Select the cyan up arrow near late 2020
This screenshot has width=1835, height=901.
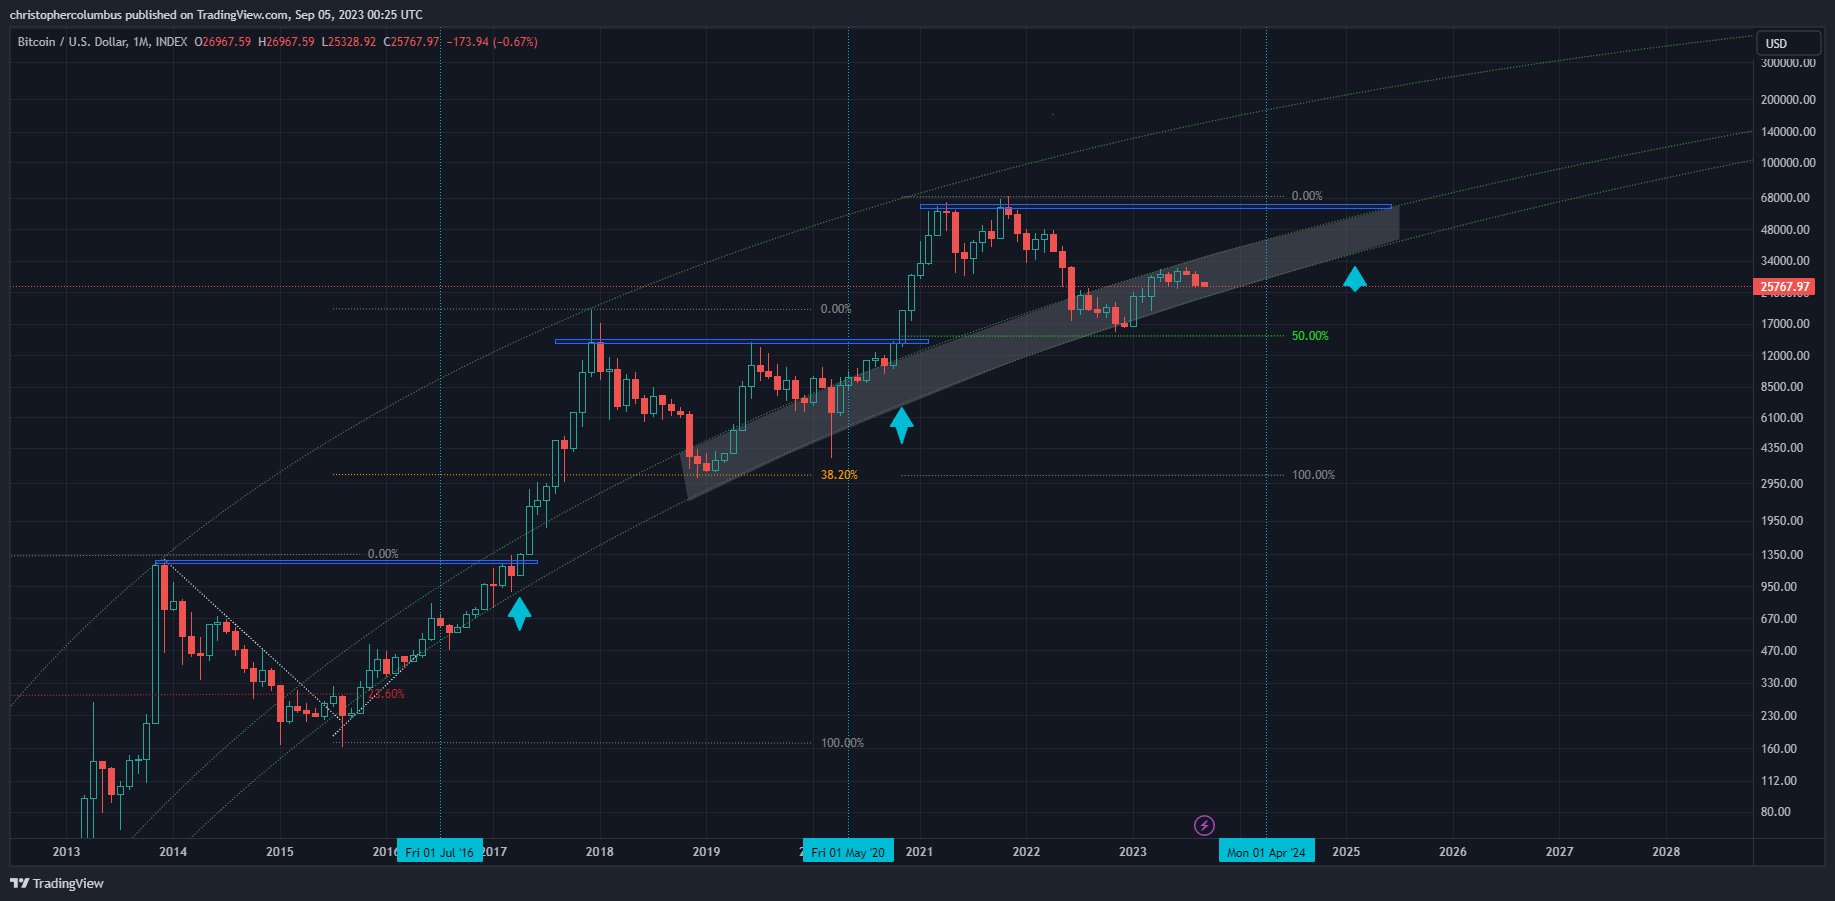point(901,425)
